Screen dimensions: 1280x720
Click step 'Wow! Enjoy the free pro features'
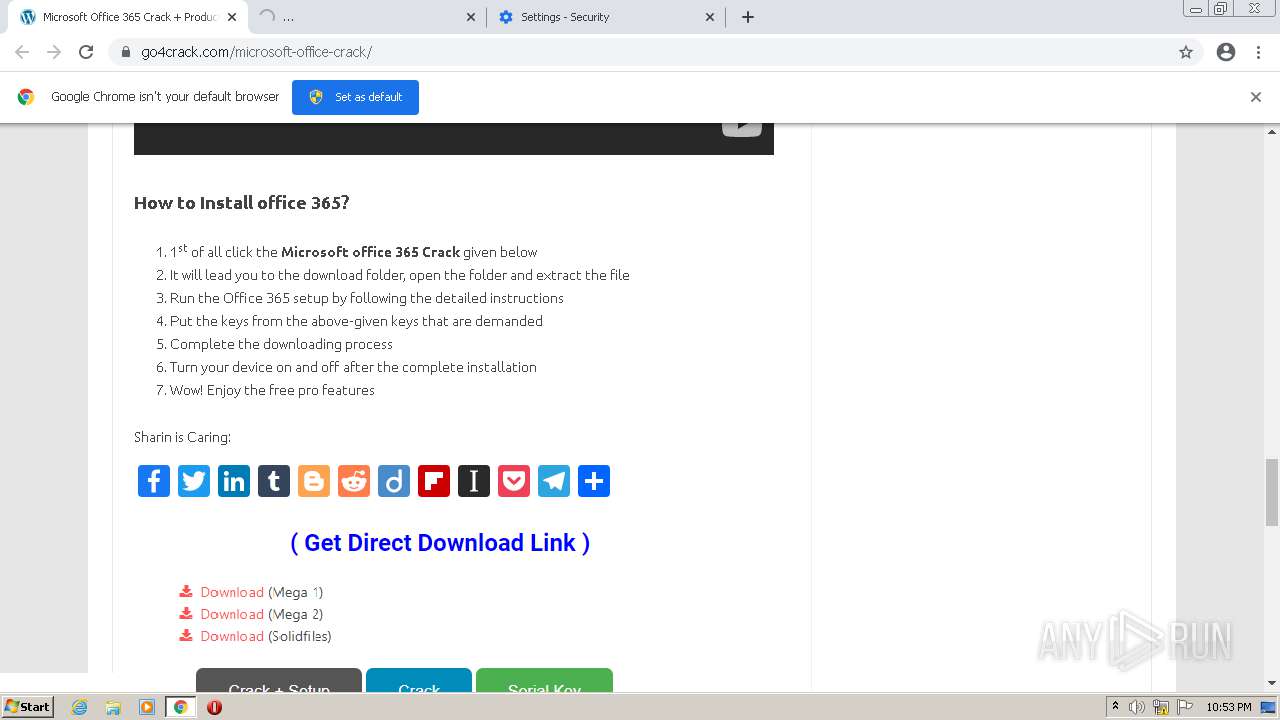click(272, 390)
